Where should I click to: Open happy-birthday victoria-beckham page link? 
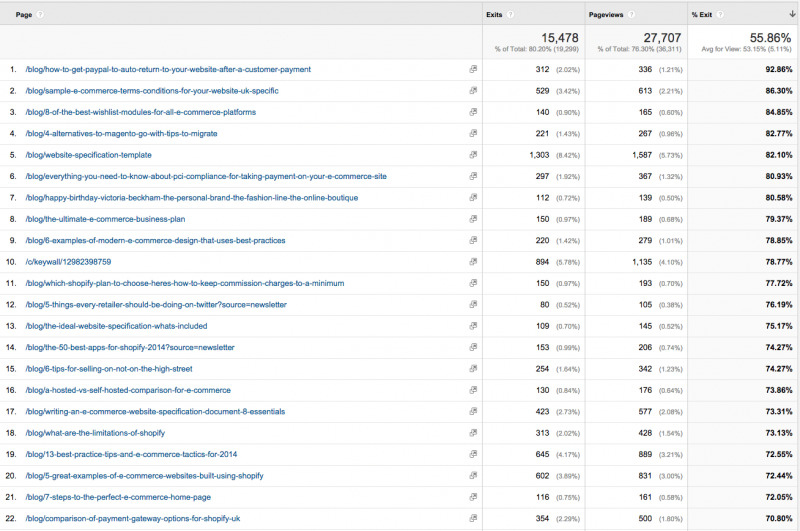click(192, 198)
